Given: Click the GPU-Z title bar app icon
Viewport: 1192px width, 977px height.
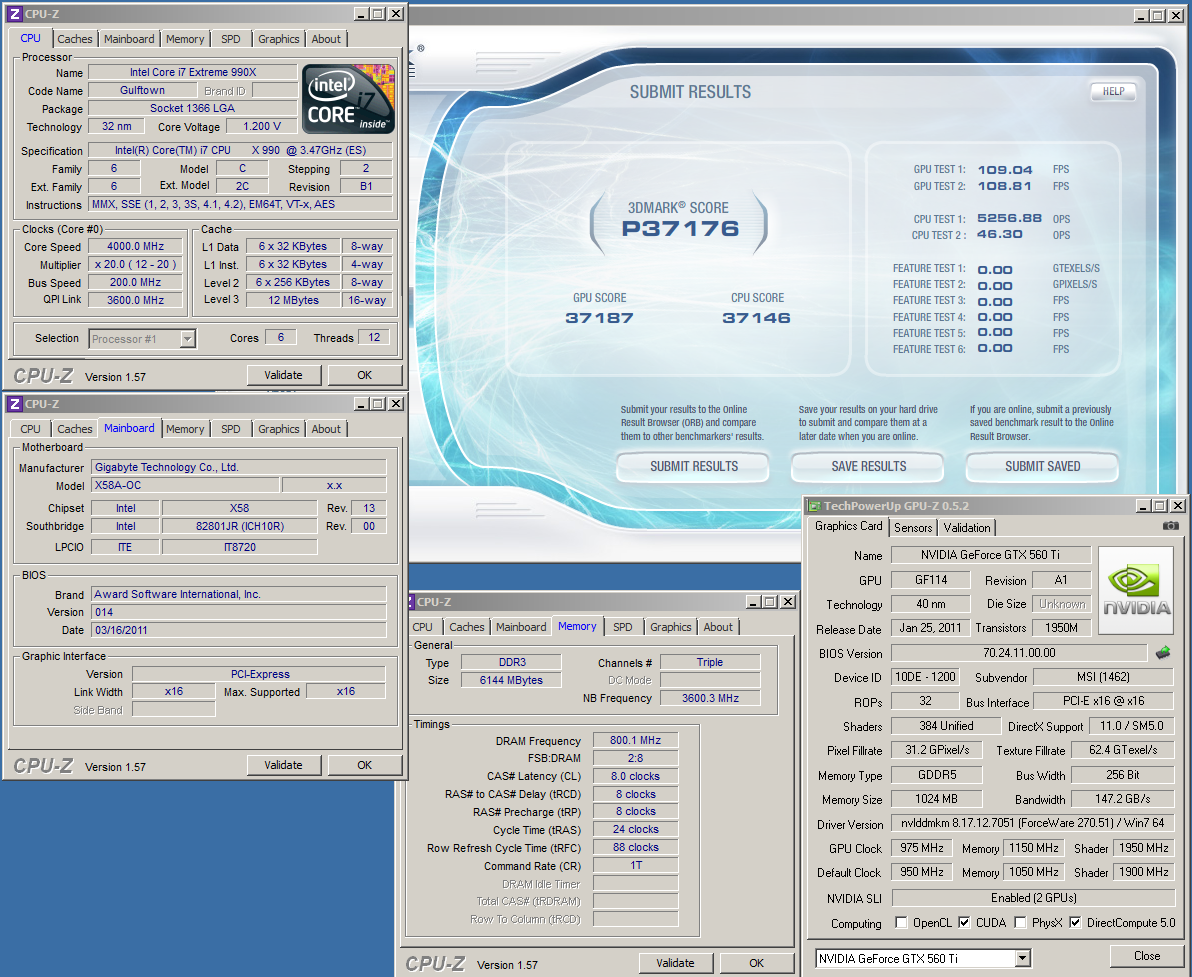Looking at the screenshot, I should [x=814, y=506].
